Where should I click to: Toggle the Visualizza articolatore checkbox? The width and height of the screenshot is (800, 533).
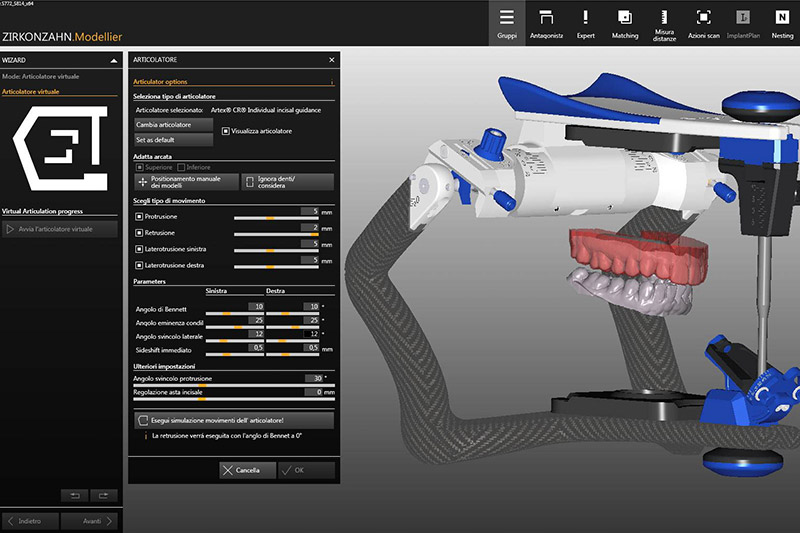(224, 131)
